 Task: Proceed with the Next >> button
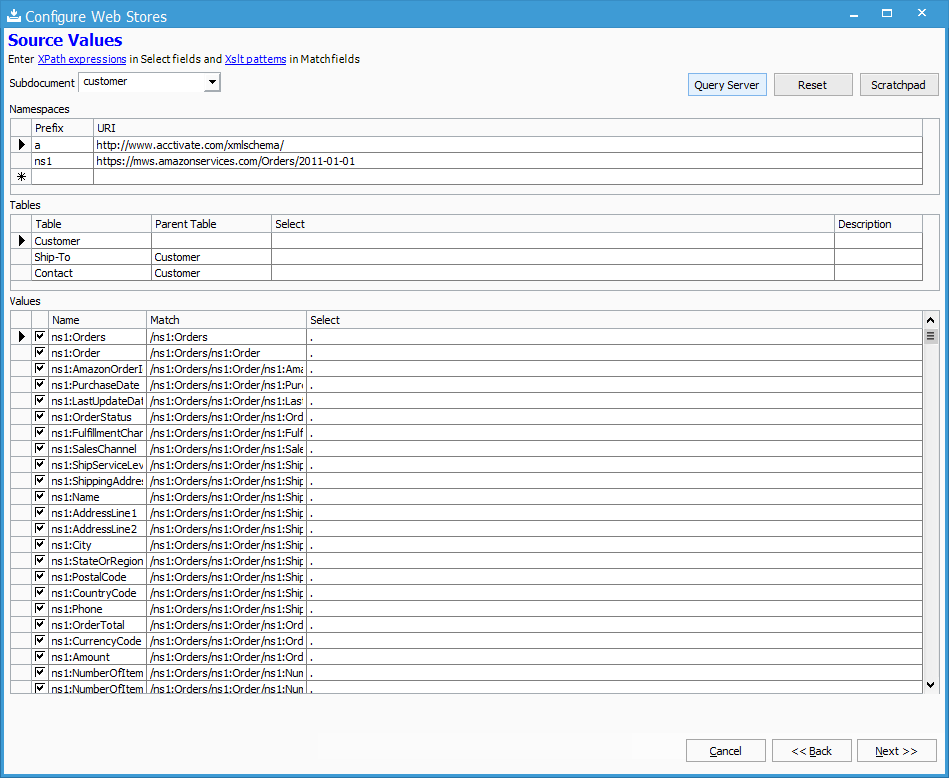(x=897, y=751)
